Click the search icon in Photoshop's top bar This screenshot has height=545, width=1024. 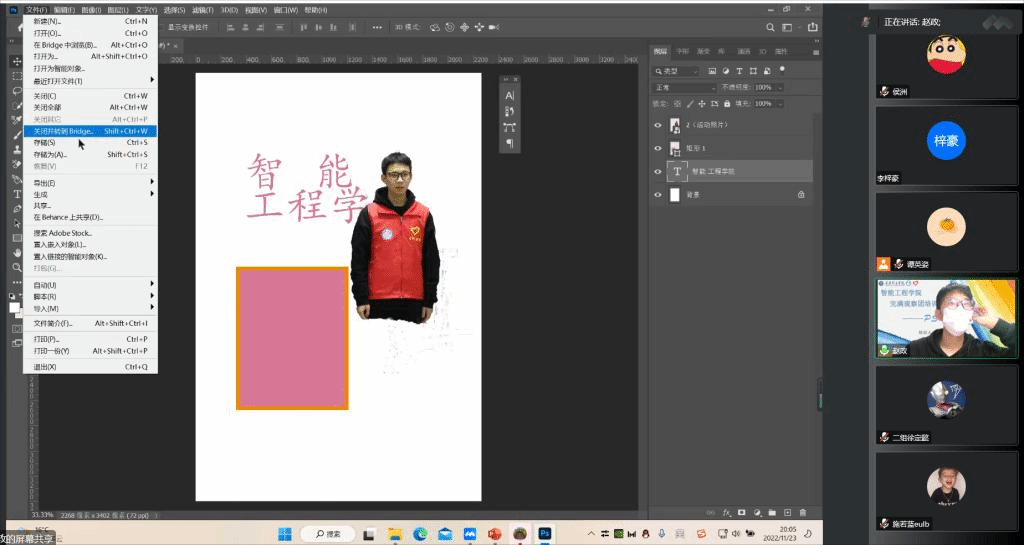tap(769, 27)
